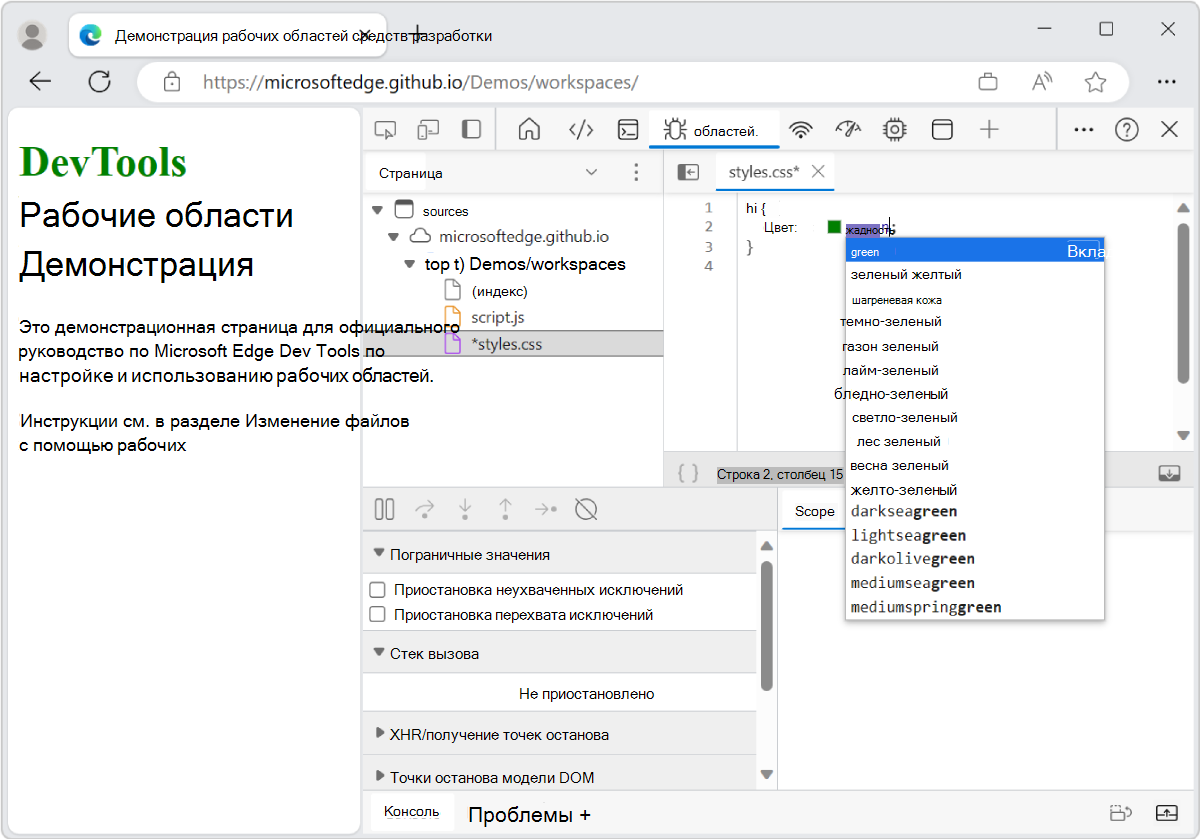Open the network conditions Wi-Fi icon

pyautogui.click(x=800, y=129)
